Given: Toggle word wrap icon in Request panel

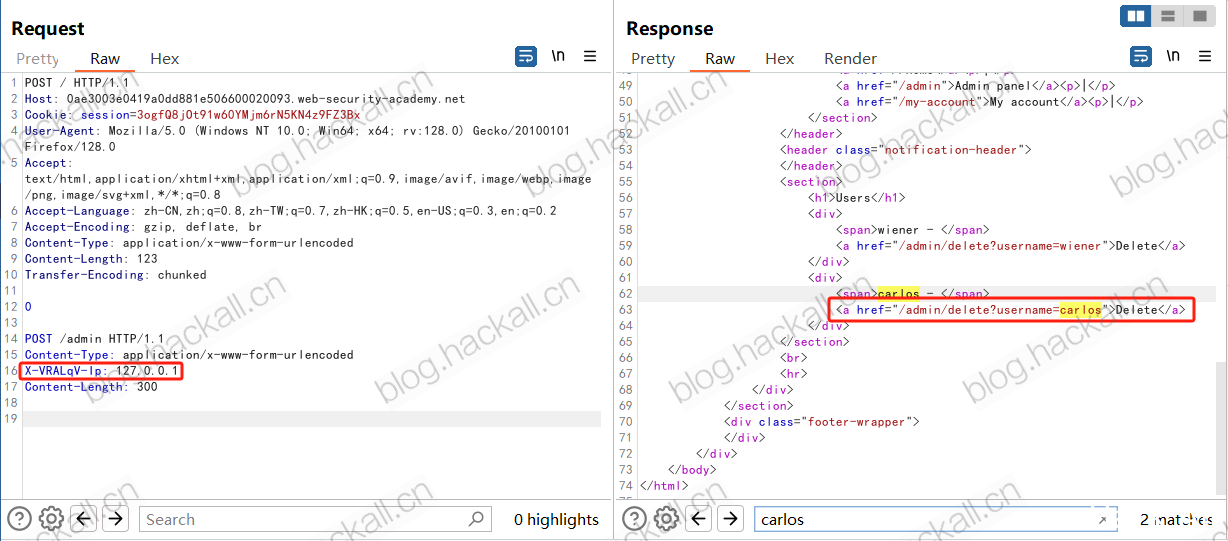Looking at the screenshot, I should coord(526,56).
